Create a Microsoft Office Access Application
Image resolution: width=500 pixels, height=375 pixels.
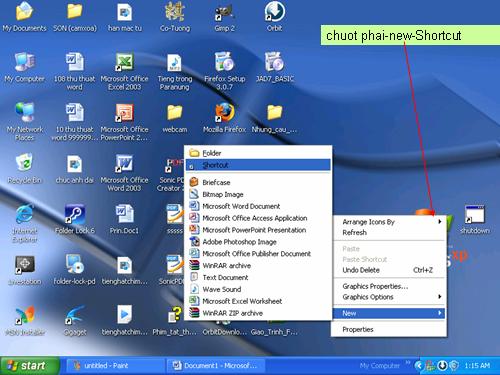tap(258, 218)
